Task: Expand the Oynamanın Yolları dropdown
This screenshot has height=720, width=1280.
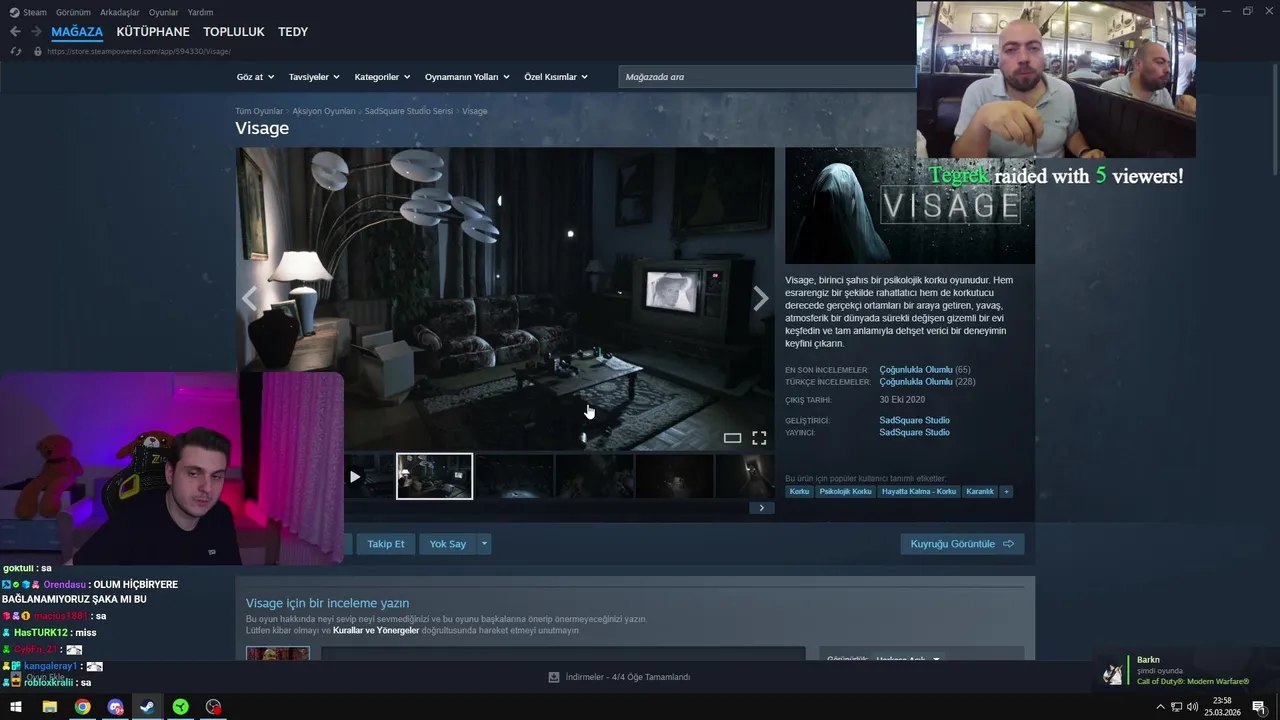Action: click(467, 77)
